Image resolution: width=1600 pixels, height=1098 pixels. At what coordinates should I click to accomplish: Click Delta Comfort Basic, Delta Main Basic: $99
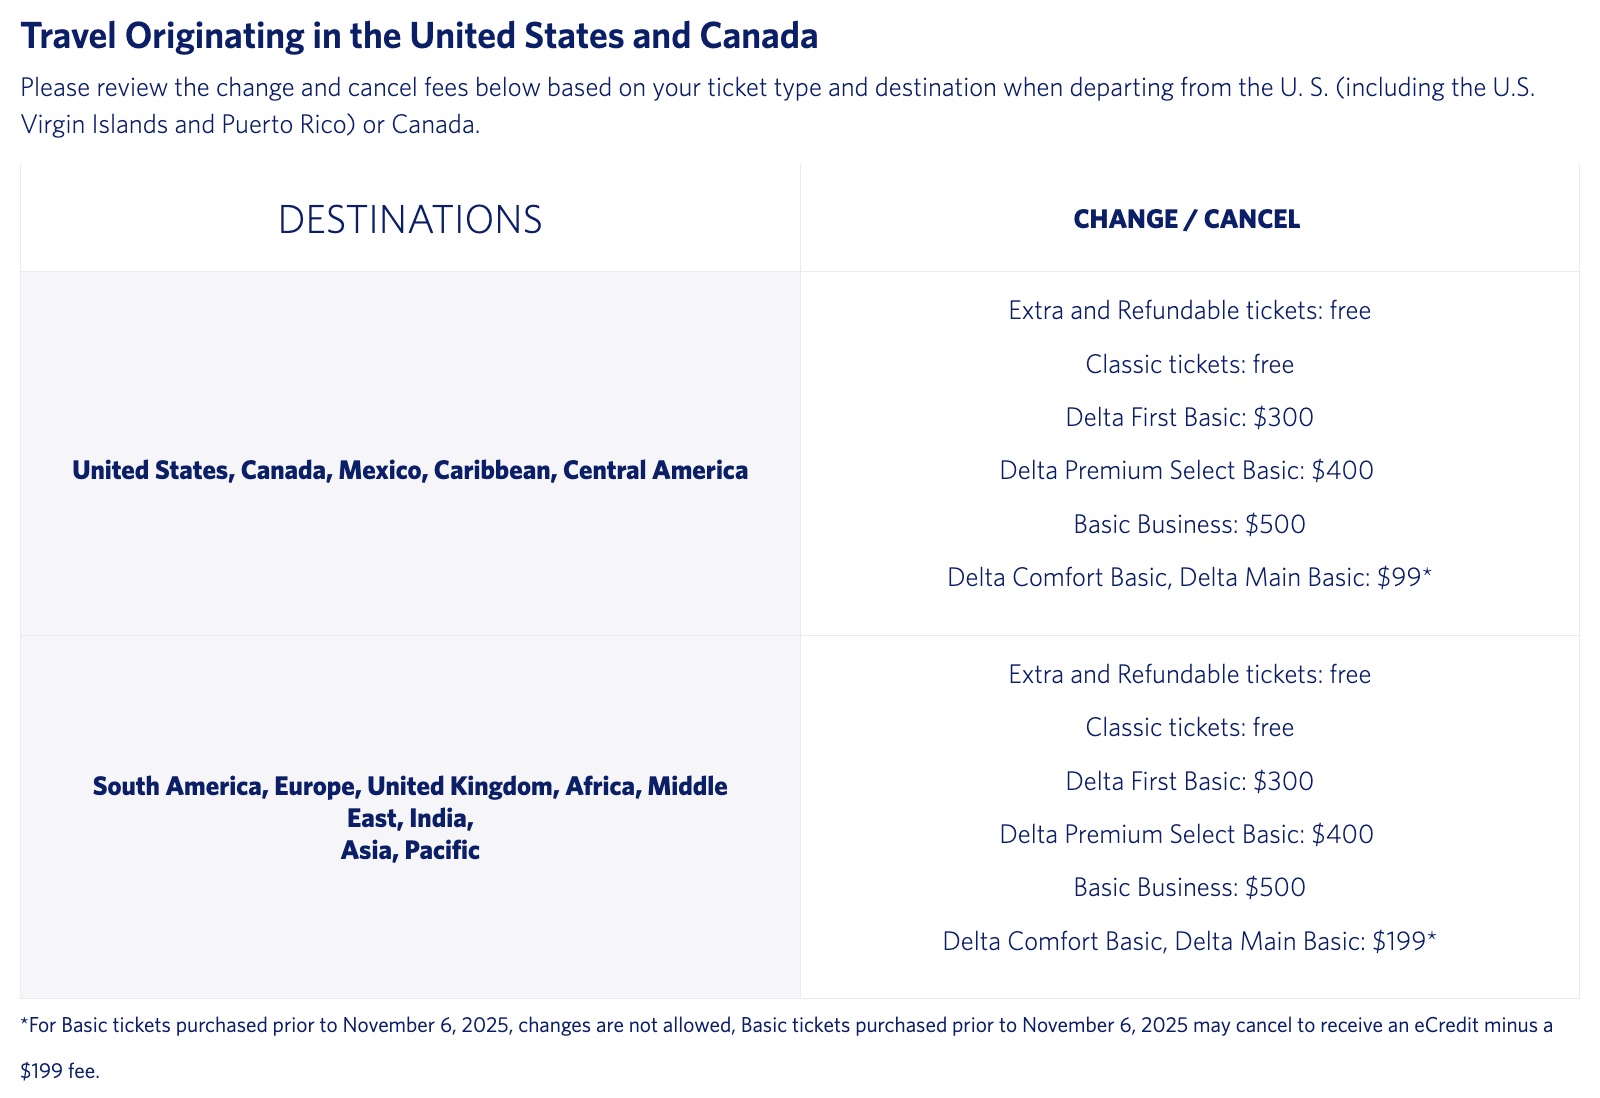click(1190, 577)
